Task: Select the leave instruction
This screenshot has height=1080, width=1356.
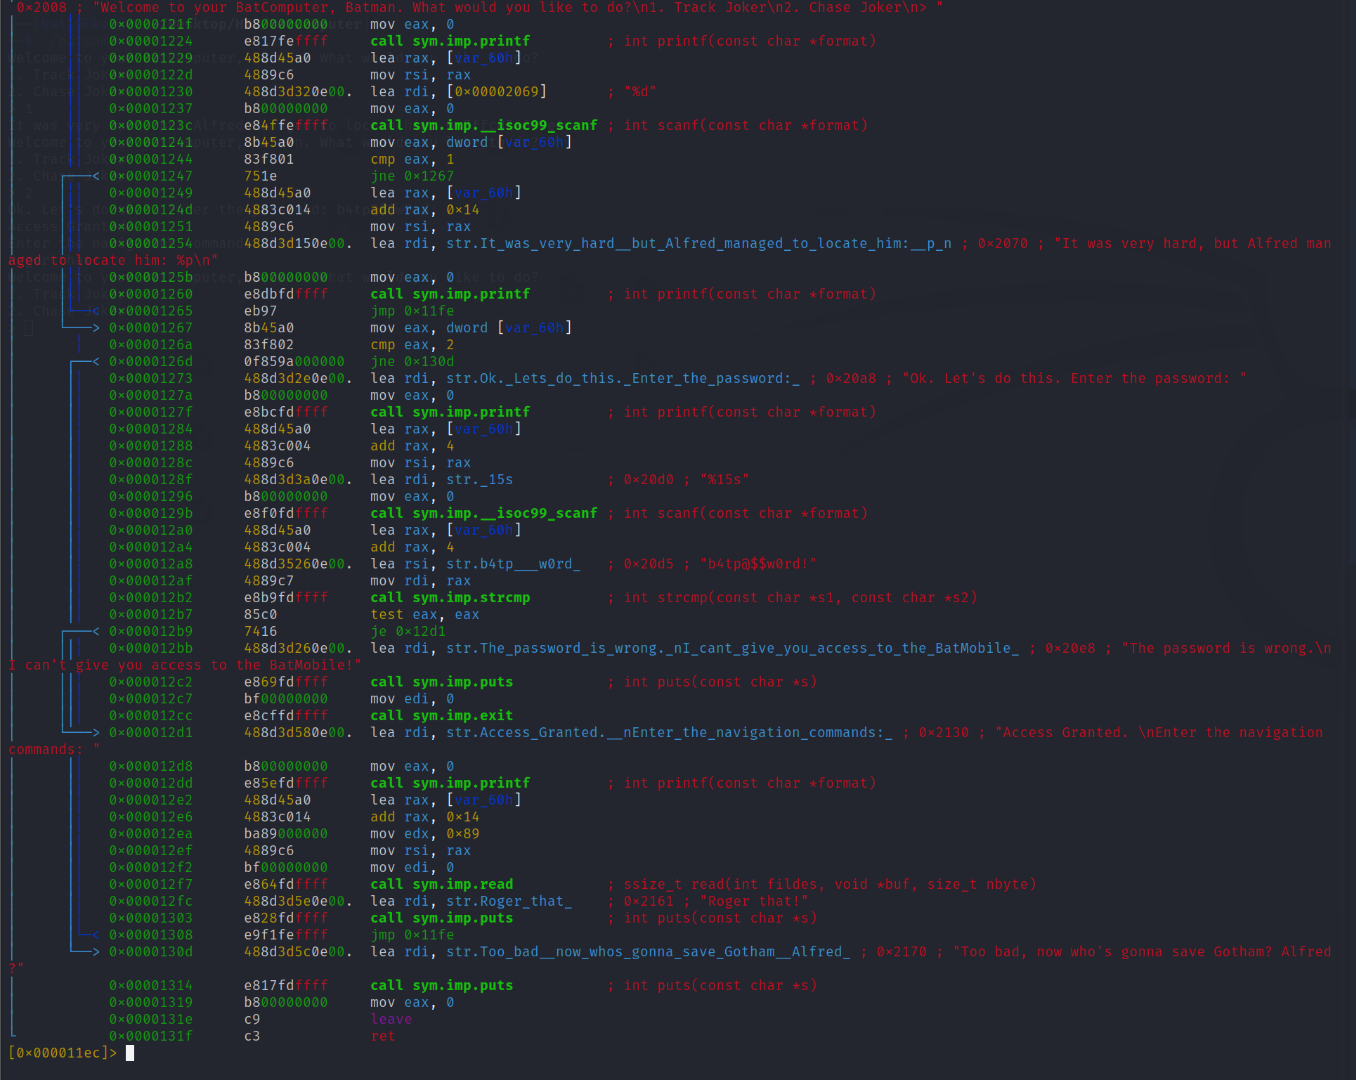Action: pyautogui.click(x=391, y=1020)
